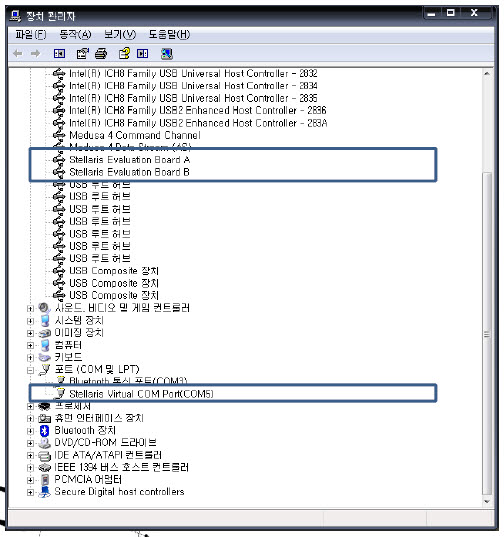Collapse the 포트 (COM 및 LPT) node
The width and height of the screenshot is (504, 537).
click(x=30, y=370)
